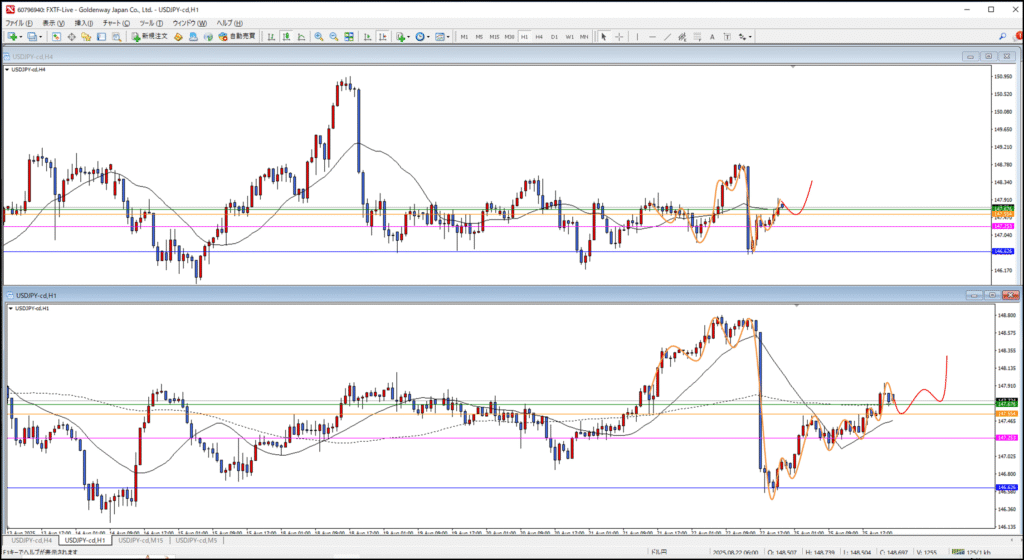Open the ウィンドウ (Window) menu
The height and width of the screenshot is (560, 1024).
pos(190,23)
